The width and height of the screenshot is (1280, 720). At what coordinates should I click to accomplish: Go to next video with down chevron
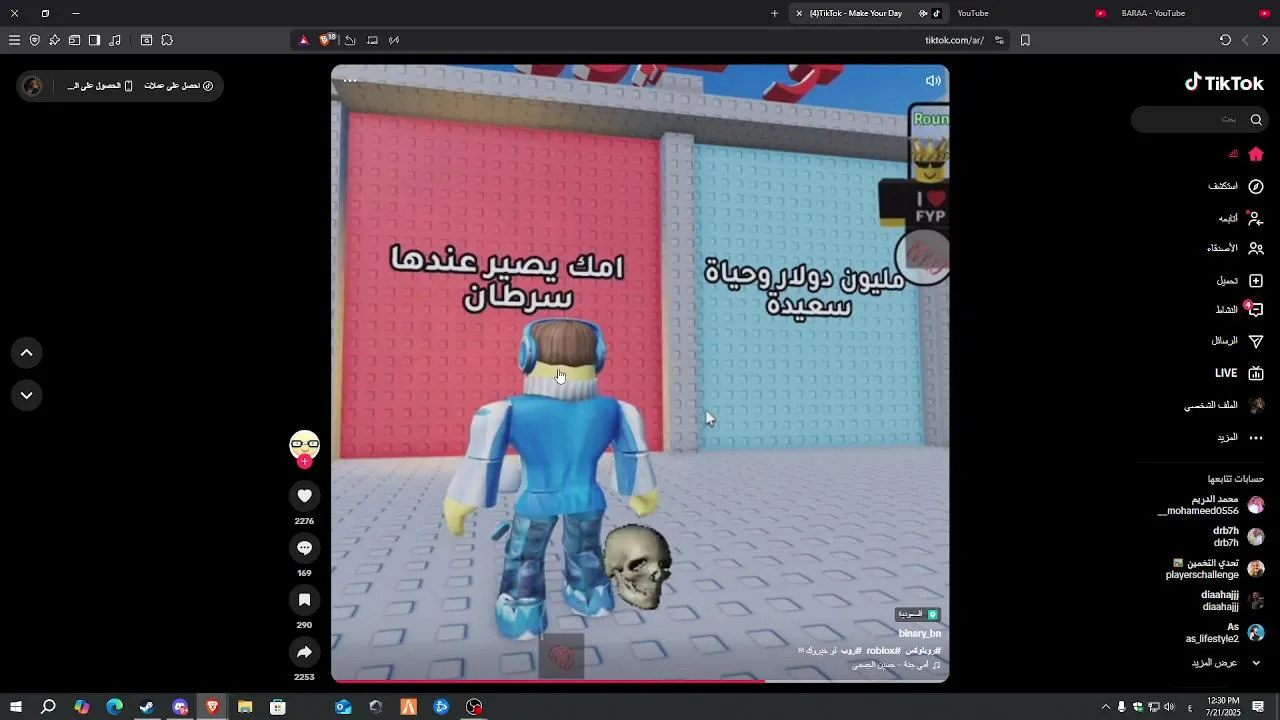point(27,395)
